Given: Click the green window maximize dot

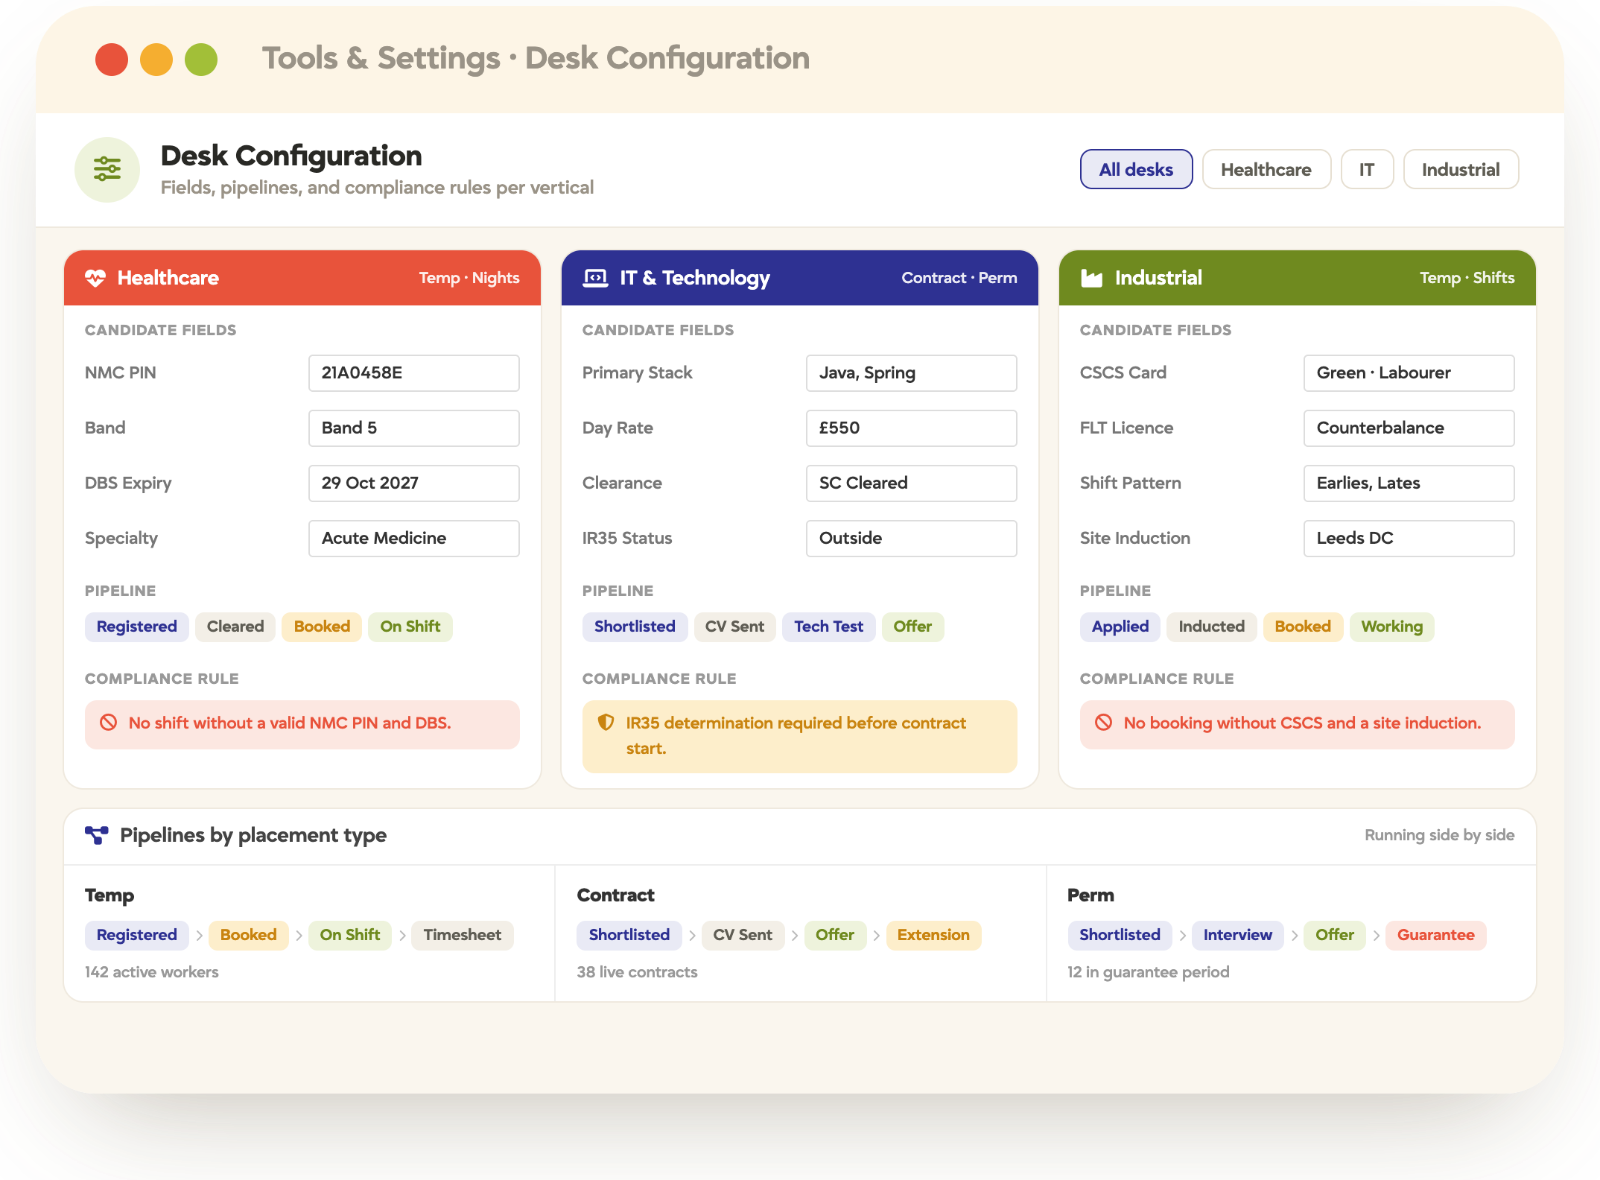Looking at the screenshot, I should click(x=201, y=59).
